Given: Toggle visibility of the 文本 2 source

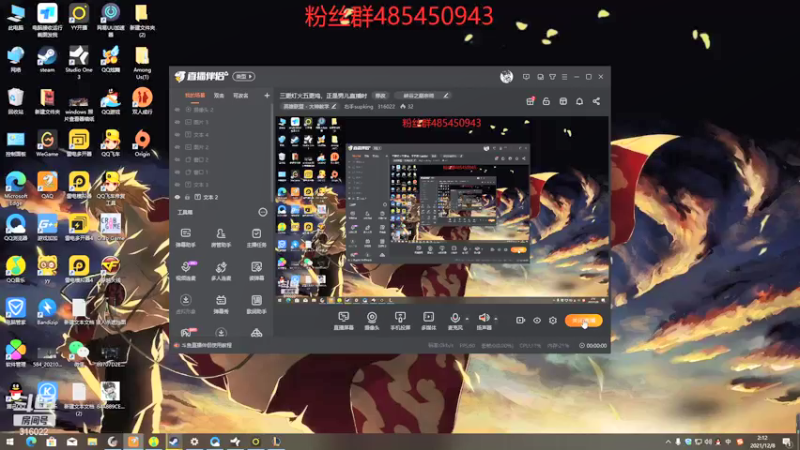Looking at the screenshot, I should click(x=177, y=197).
